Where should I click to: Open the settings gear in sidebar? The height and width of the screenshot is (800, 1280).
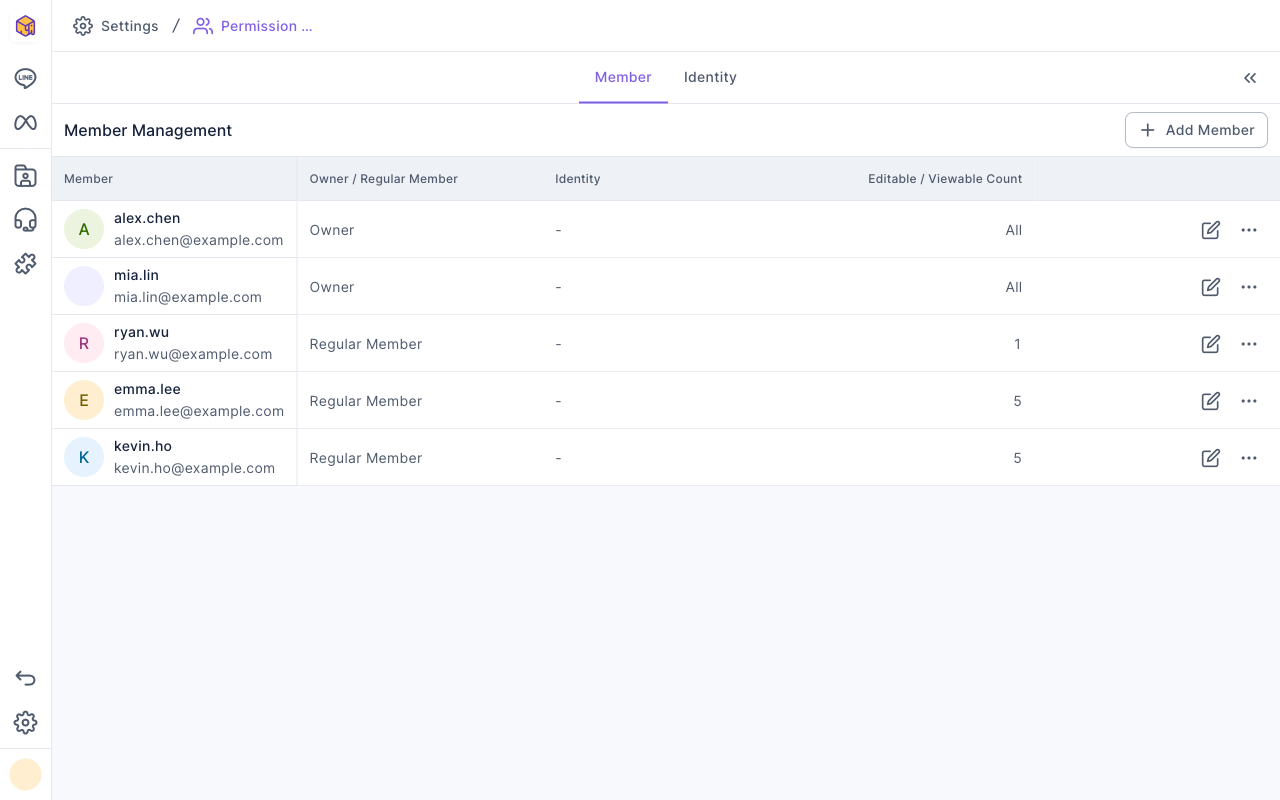[x=25, y=722]
